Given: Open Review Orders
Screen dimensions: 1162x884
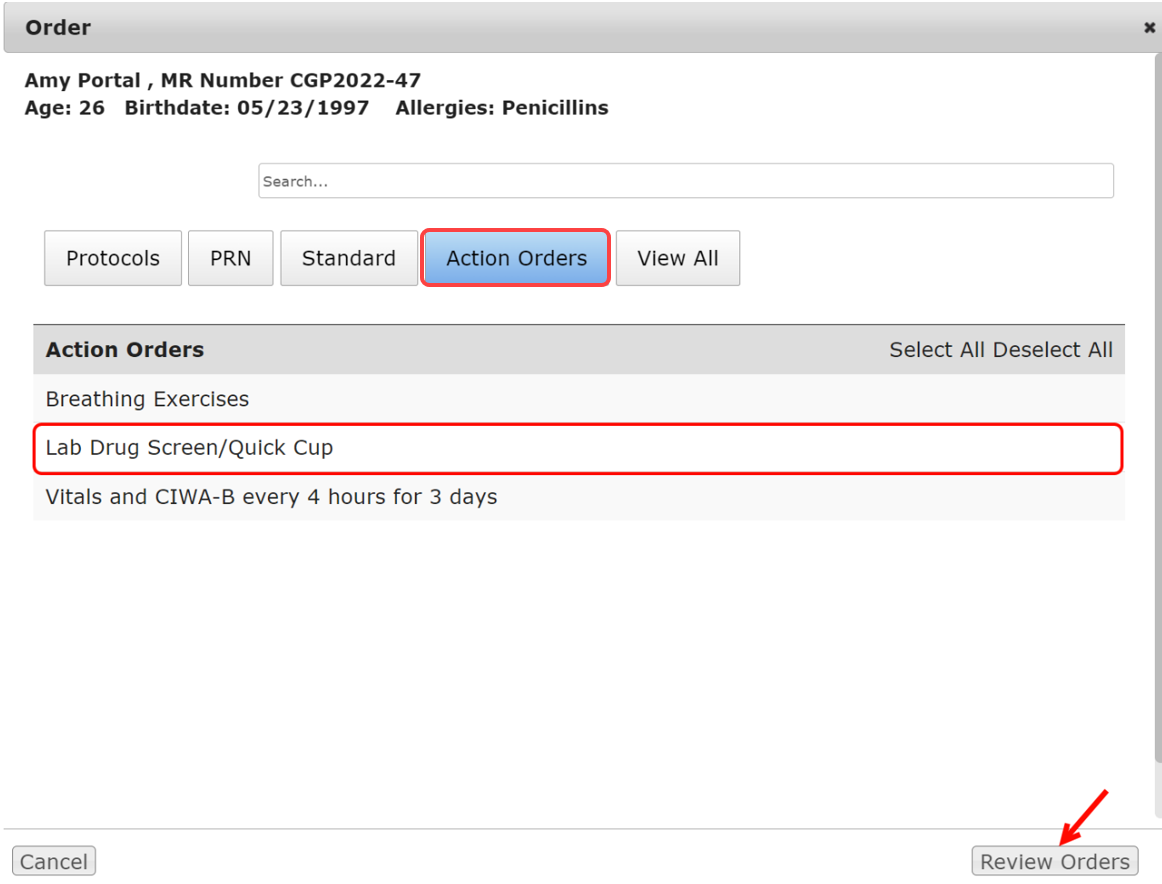Looking at the screenshot, I should pos(1055,861).
